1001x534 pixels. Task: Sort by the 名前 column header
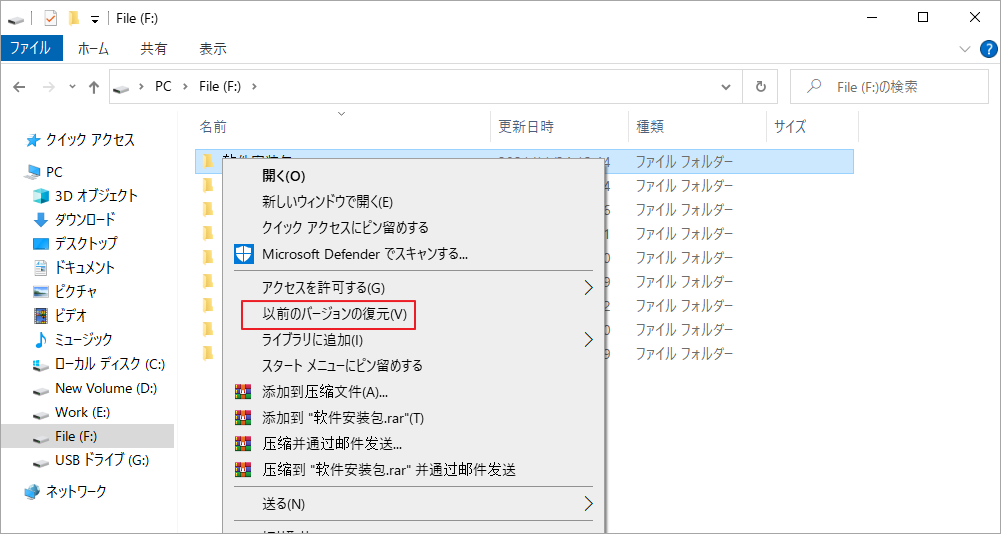[x=213, y=126]
